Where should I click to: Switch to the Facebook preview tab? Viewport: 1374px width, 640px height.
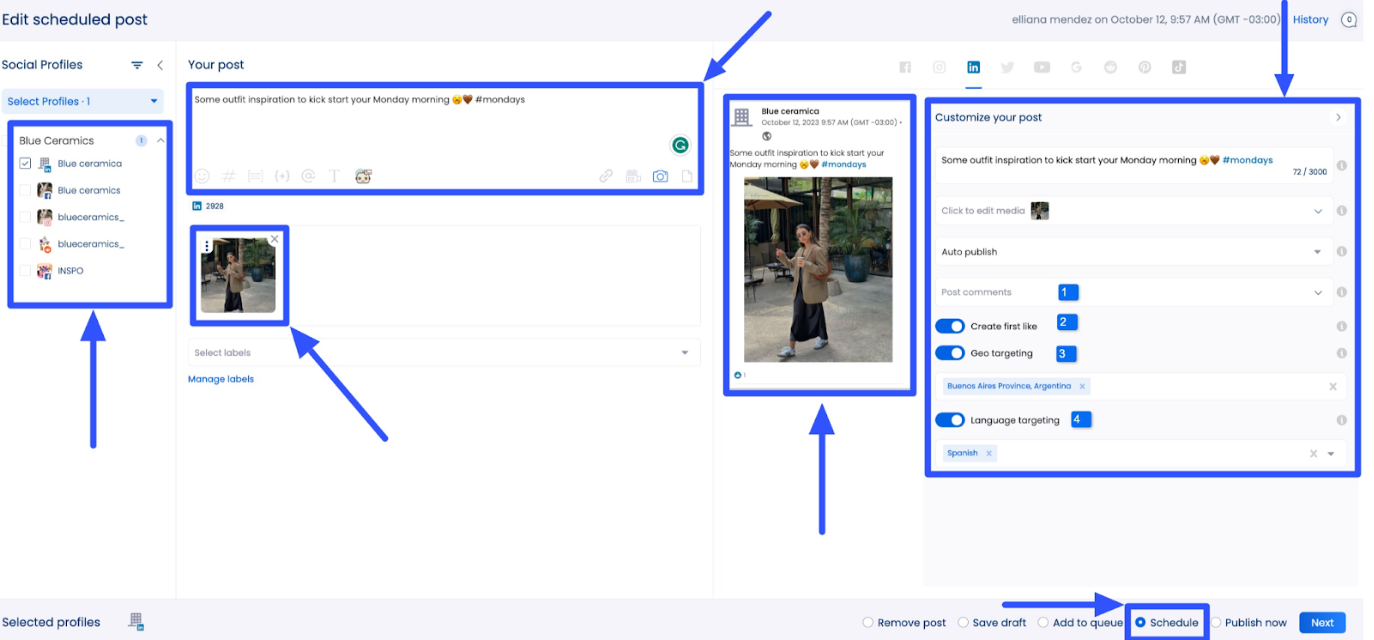(x=905, y=67)
